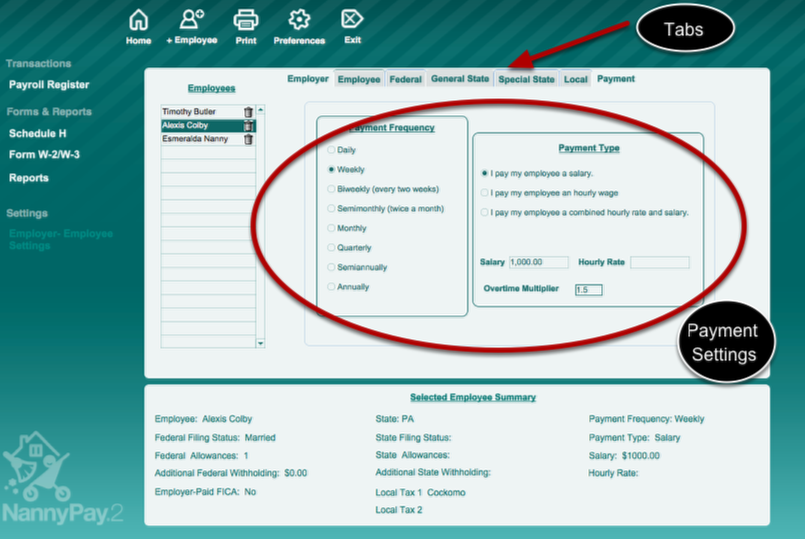The image size is (805, 539).
Task: Switch to the Federal tab
Action: (x=405, y=79)
